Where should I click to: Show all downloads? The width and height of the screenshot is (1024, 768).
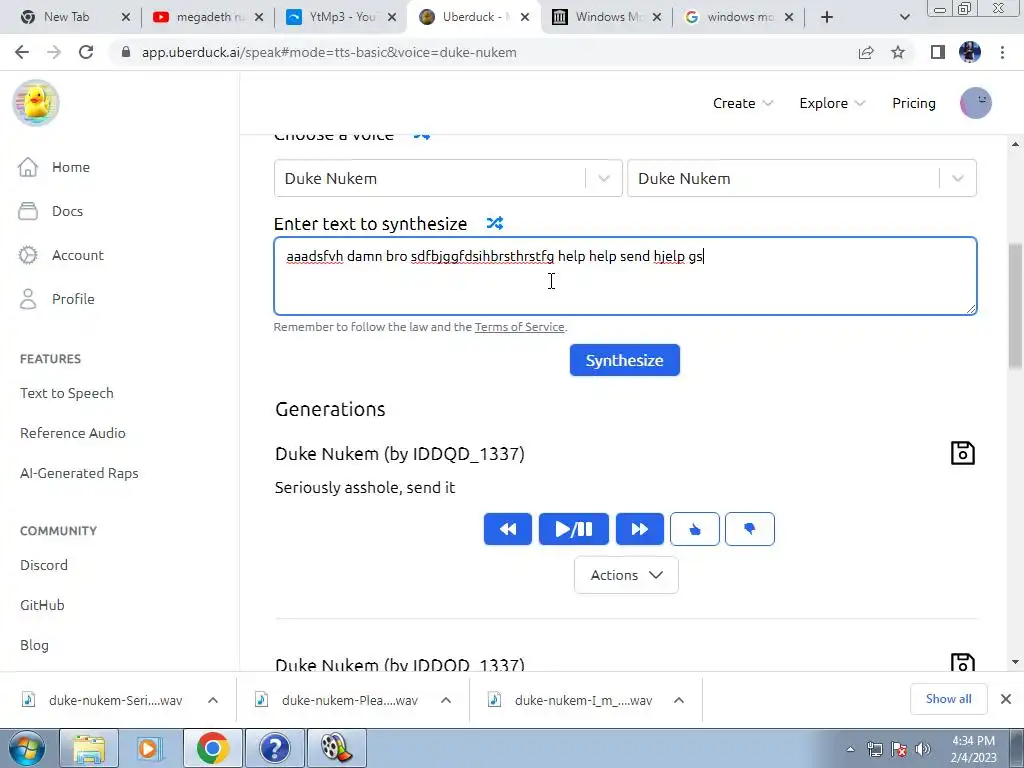click(948, 699)
